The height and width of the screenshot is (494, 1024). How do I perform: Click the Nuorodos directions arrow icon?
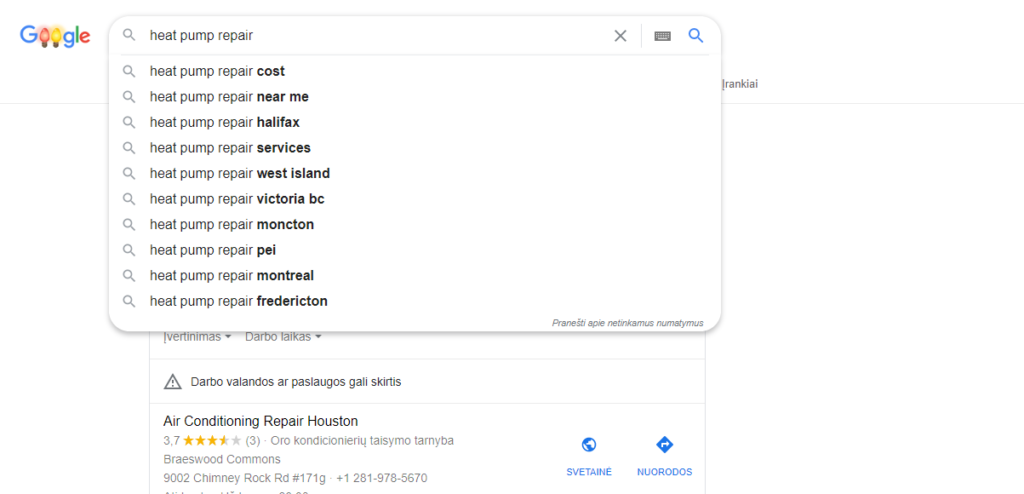tap(664, 445)
